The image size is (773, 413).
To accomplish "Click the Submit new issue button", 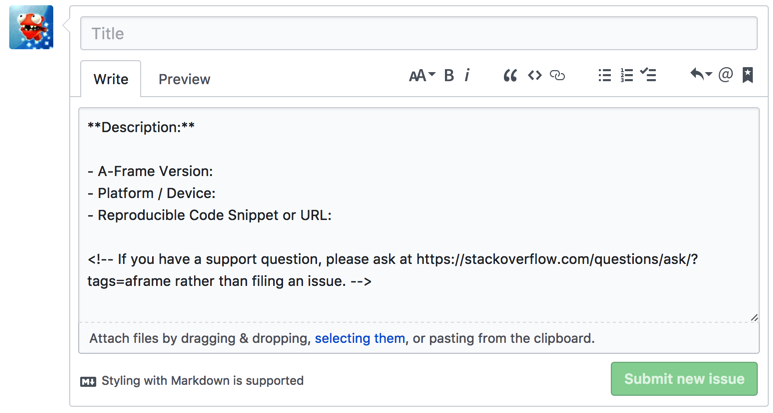I will [684, 379].
